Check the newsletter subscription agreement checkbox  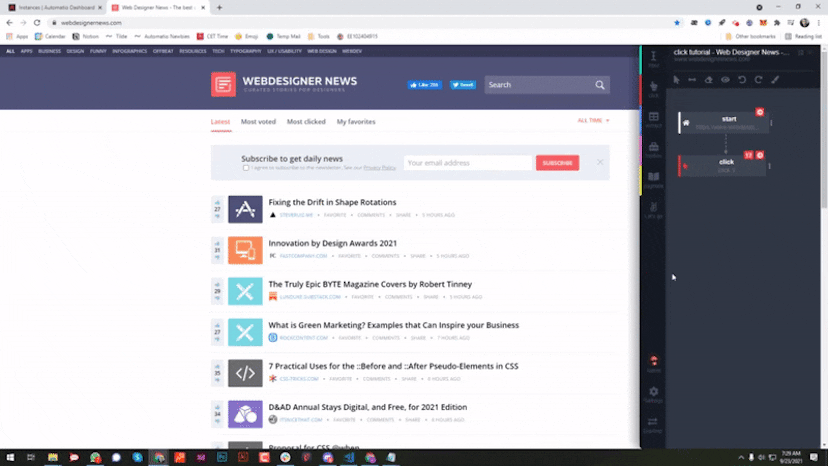246,168
